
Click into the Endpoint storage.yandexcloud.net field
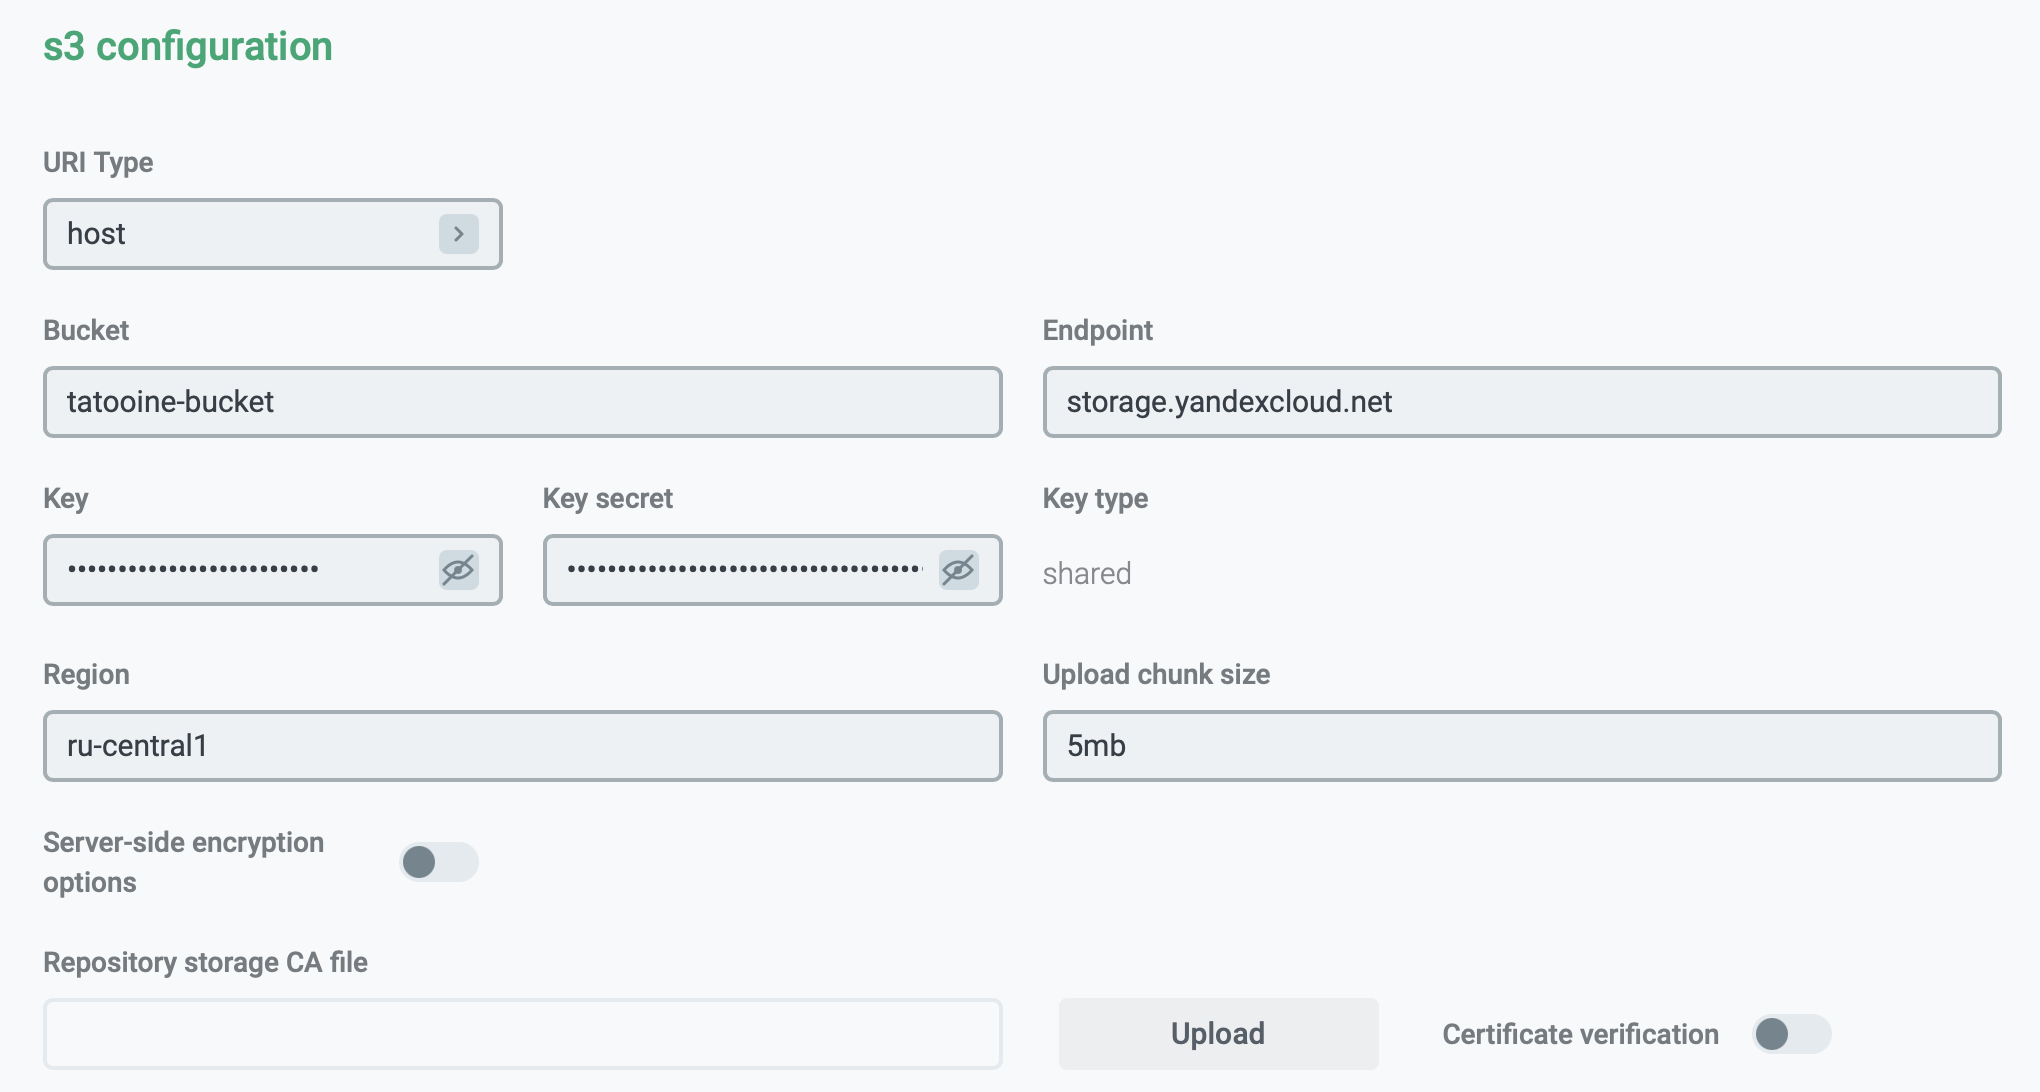pos(1520,402)
